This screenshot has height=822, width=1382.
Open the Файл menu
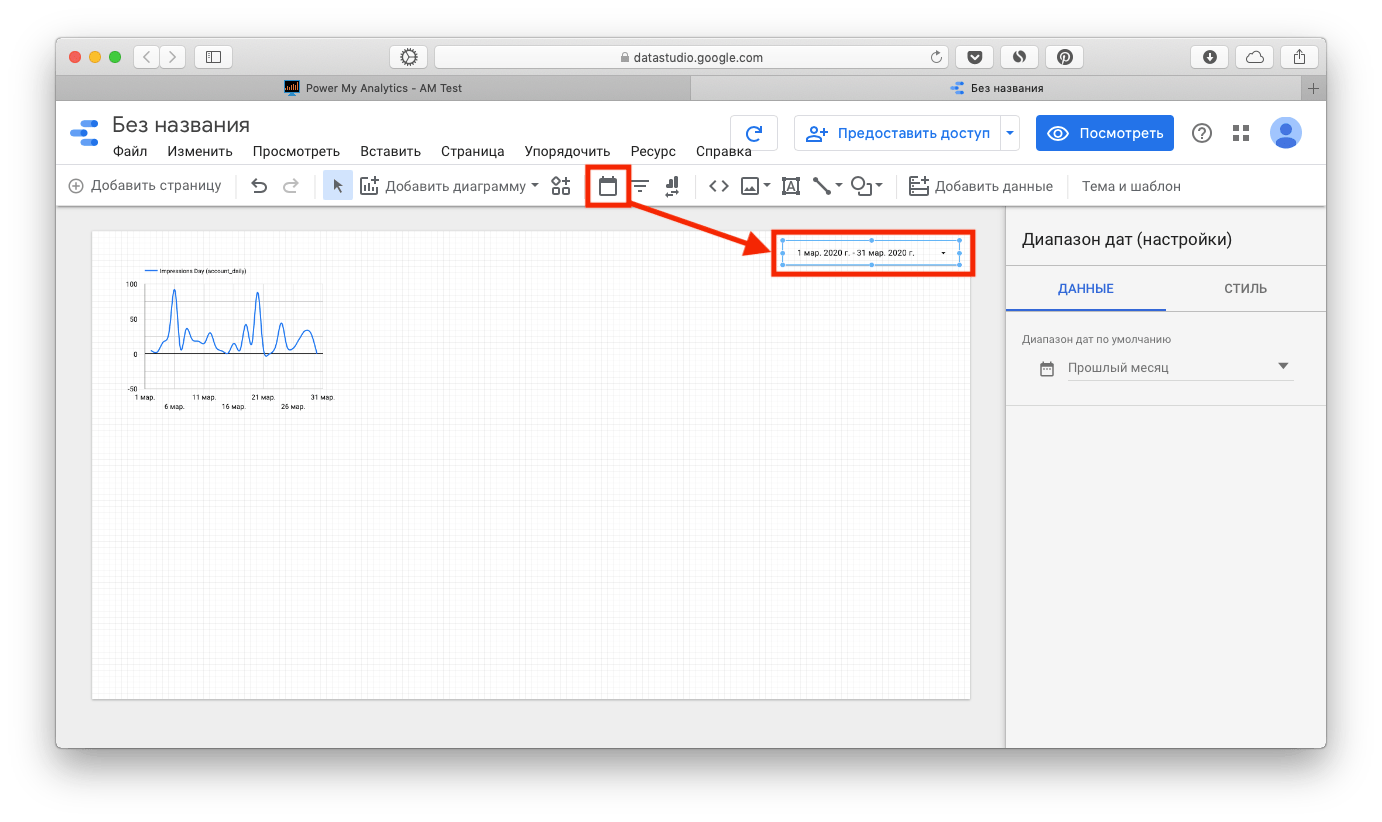point(130,152)
